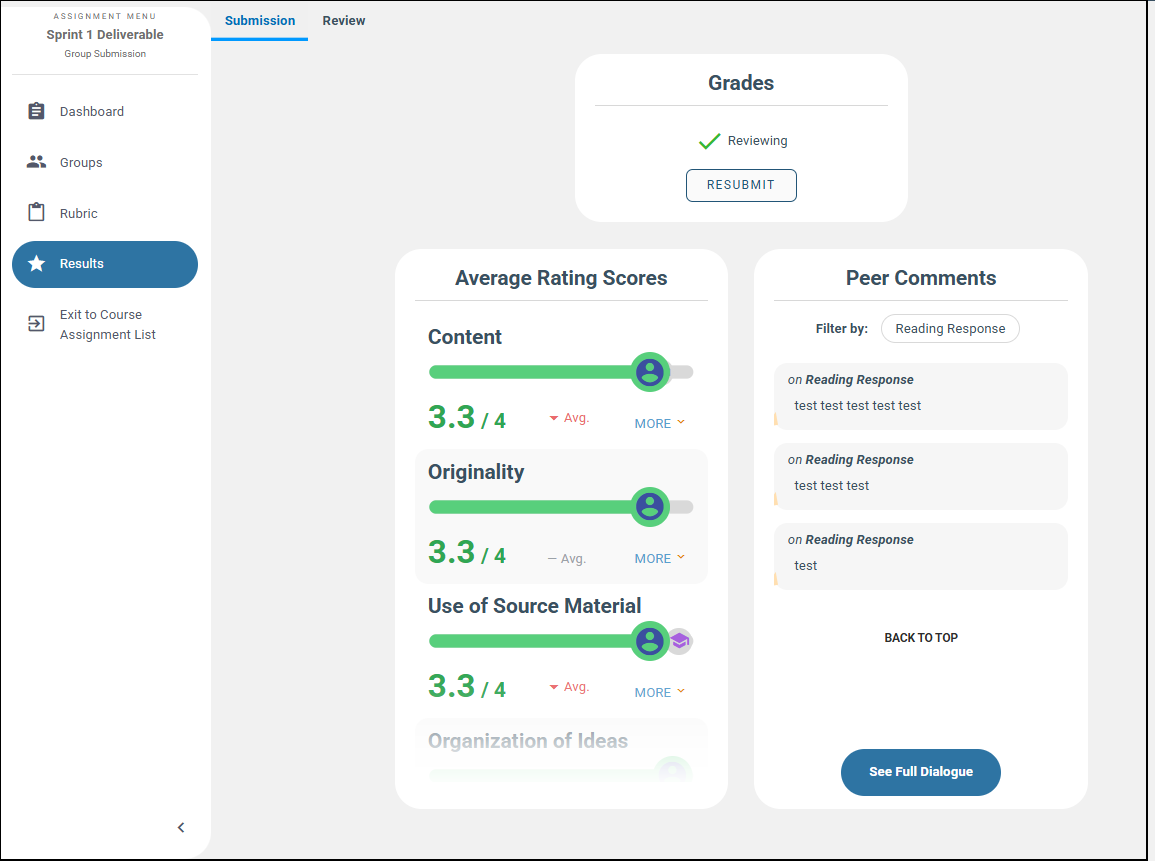
Task: Click the Dashboard clipboard icon
Action: 37,111
